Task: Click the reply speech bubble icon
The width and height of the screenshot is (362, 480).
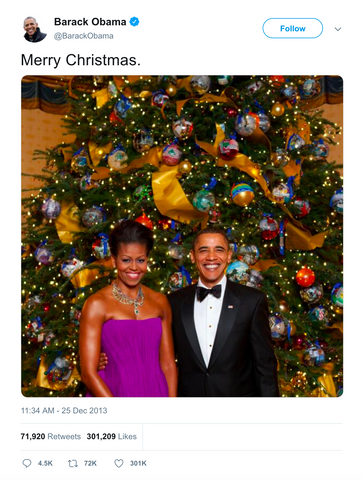Action: coord(27,463)
